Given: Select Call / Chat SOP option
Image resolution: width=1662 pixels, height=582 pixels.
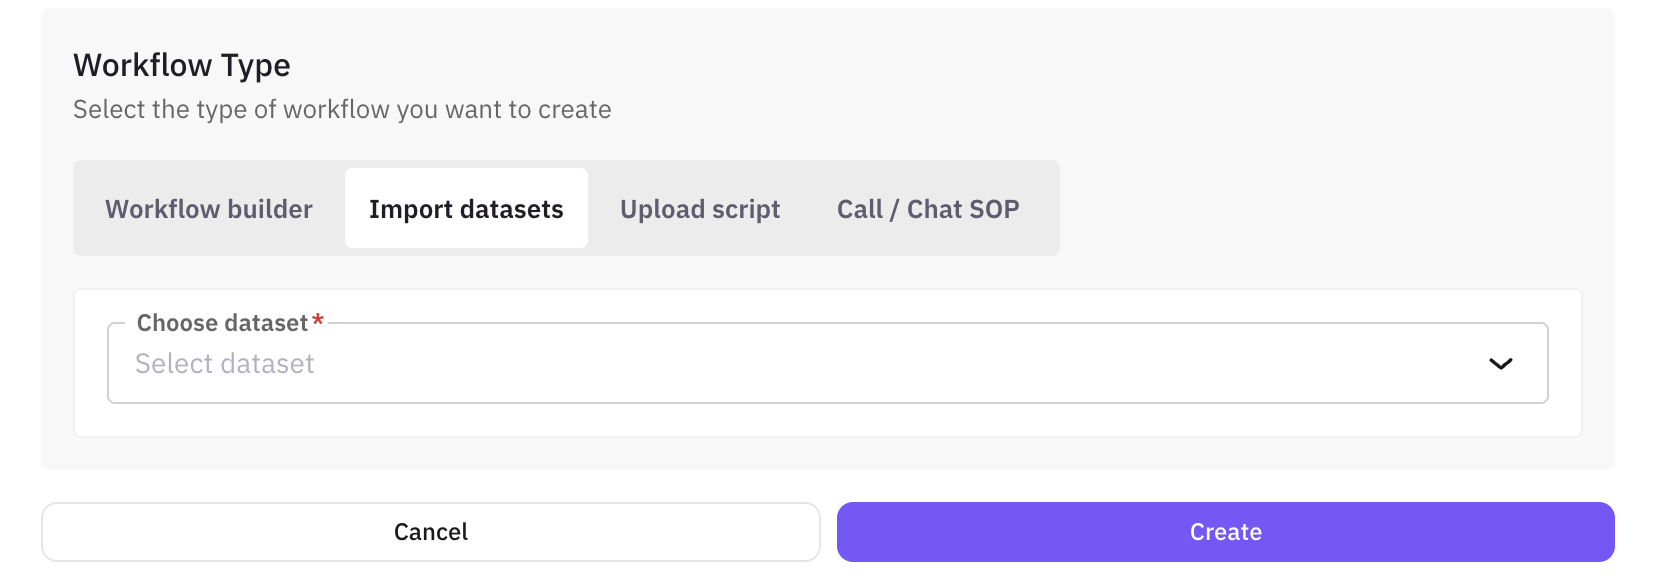Looking at the screenshot, I should point(928,209).
